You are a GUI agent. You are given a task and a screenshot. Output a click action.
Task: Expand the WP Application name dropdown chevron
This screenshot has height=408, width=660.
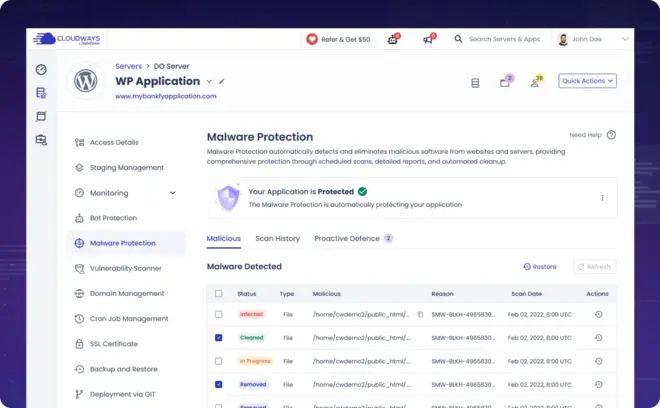pos(209,81)
